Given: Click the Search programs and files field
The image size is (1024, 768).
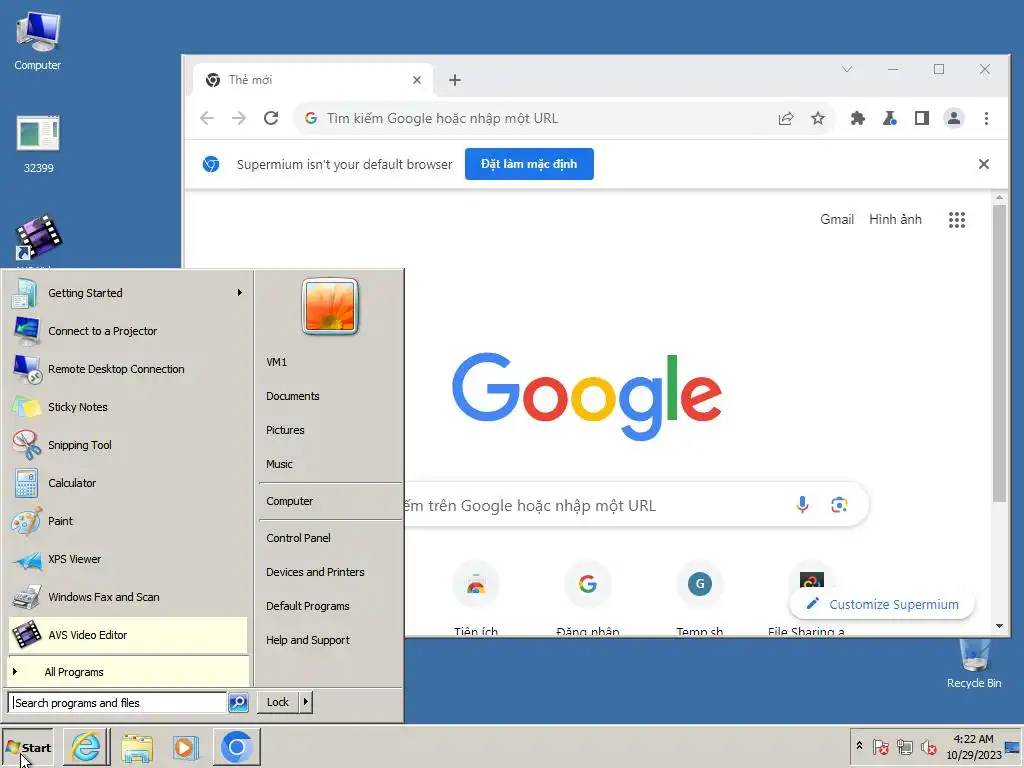Looking at the screenshot, I should (x=118, y=703).
